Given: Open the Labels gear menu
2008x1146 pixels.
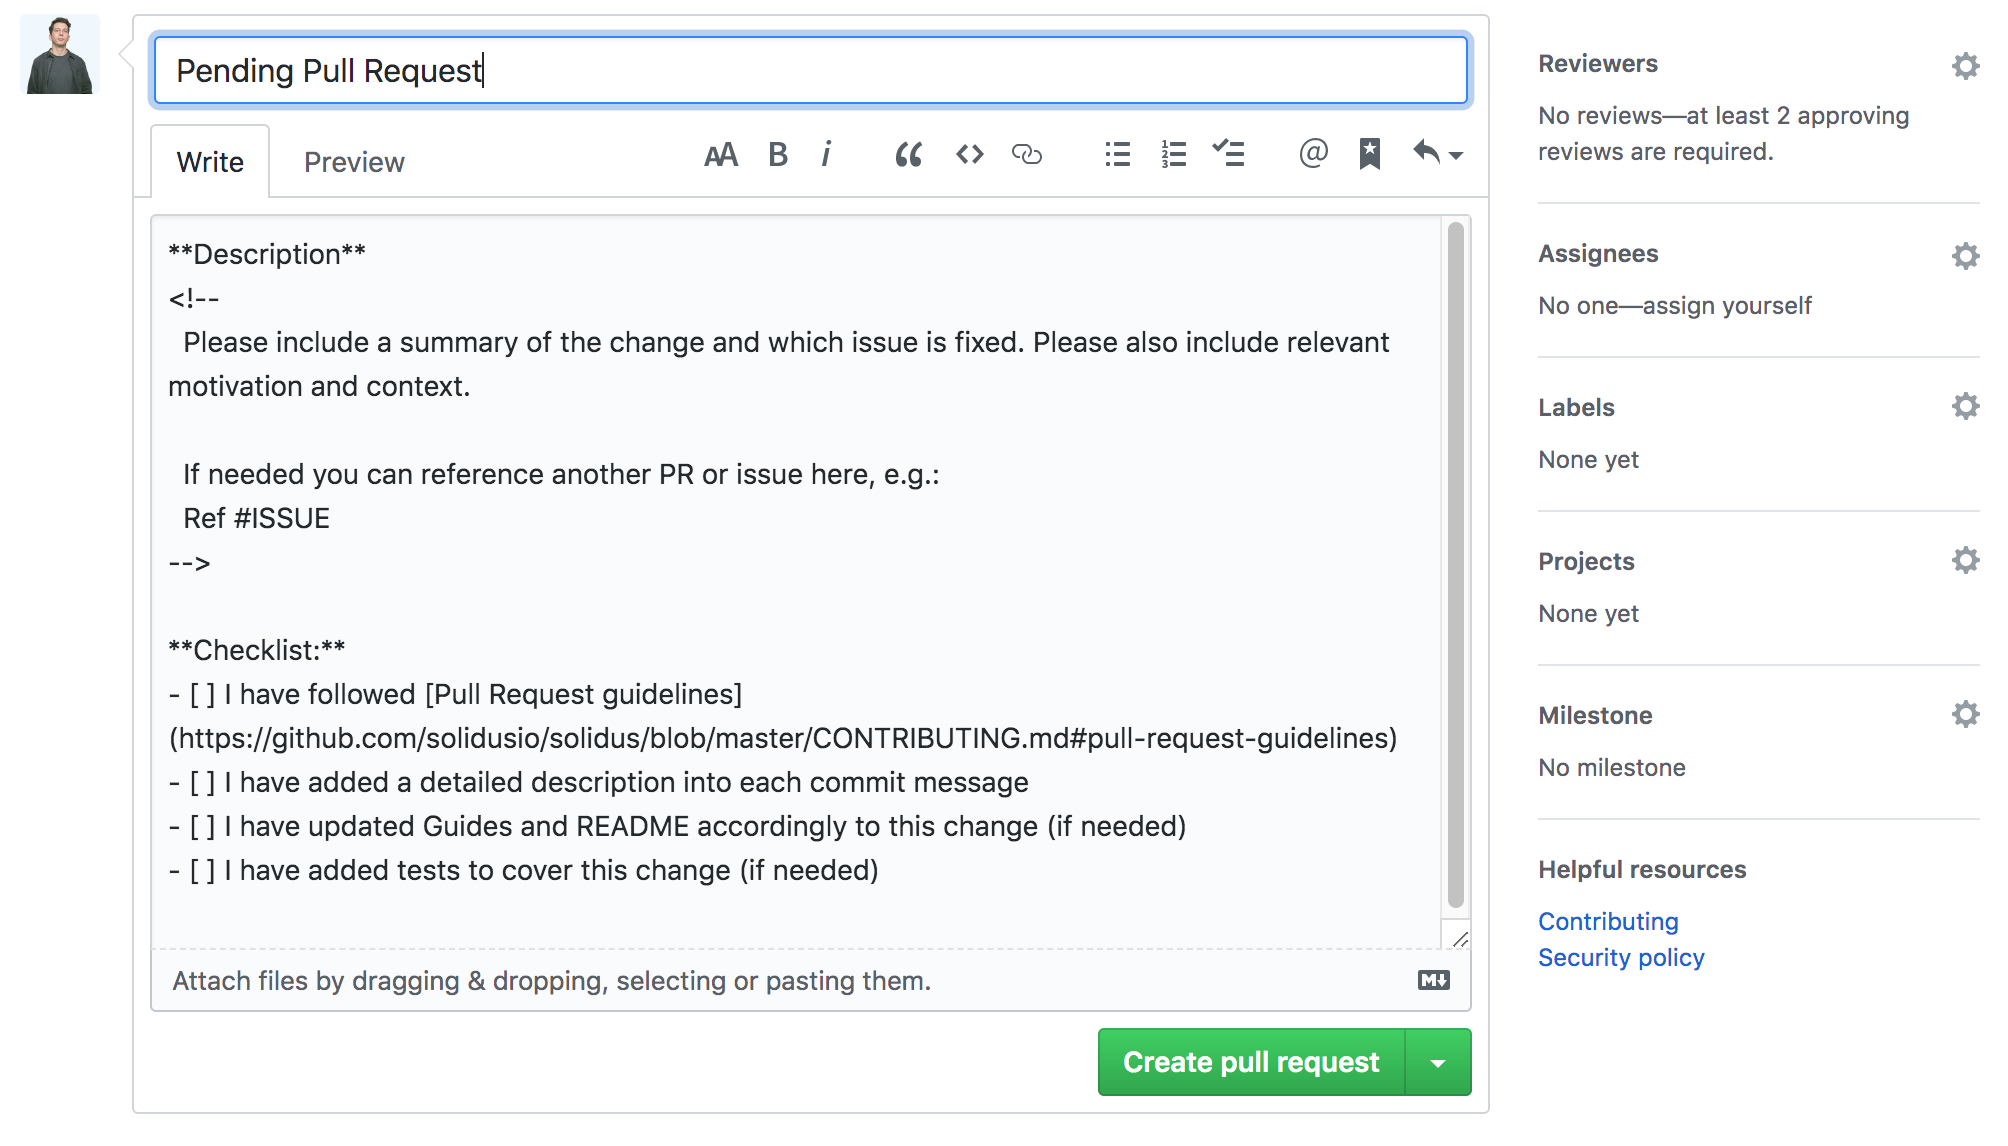Looking at the screenshot, I should click(1965, 407).
